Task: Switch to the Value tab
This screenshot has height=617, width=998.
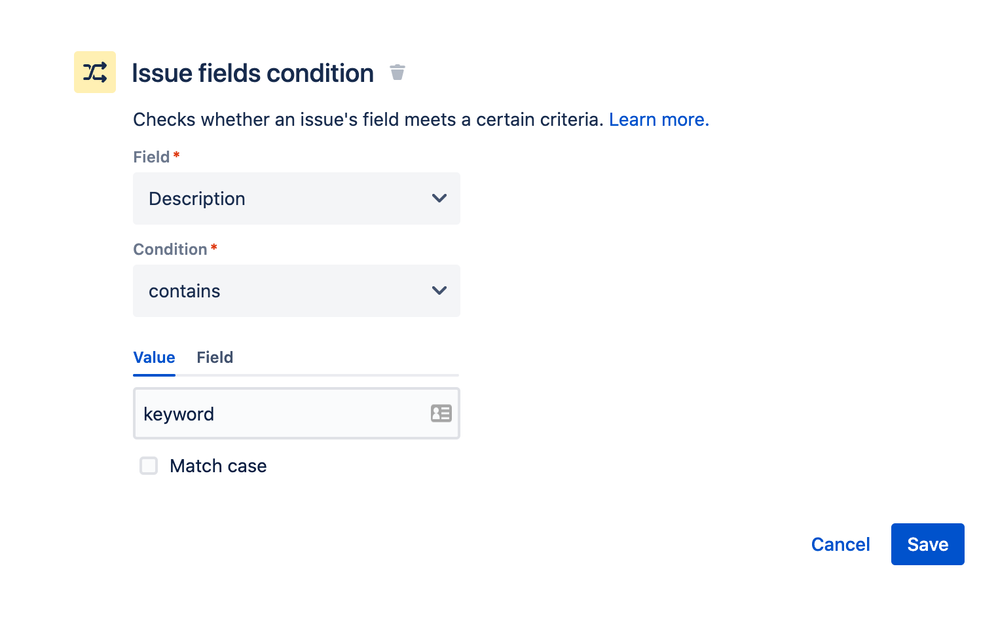Action: pos(154,357)
